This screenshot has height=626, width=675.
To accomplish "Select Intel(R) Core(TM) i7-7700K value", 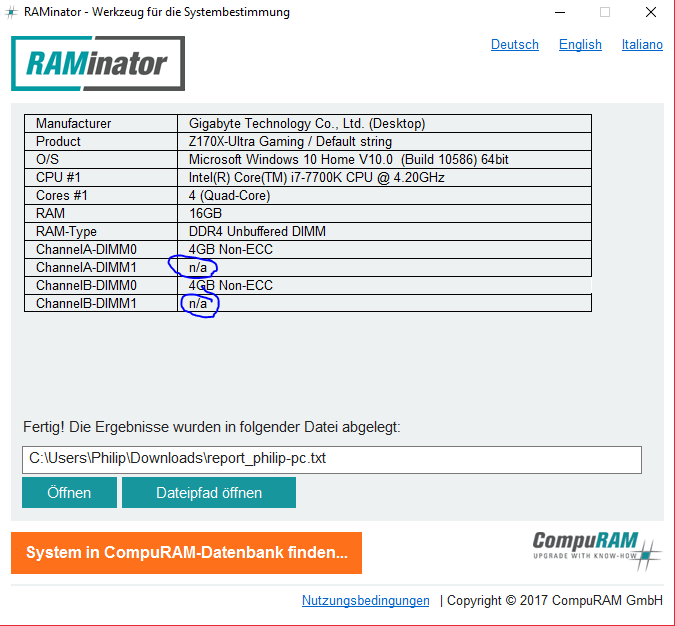I will (384, 177).
